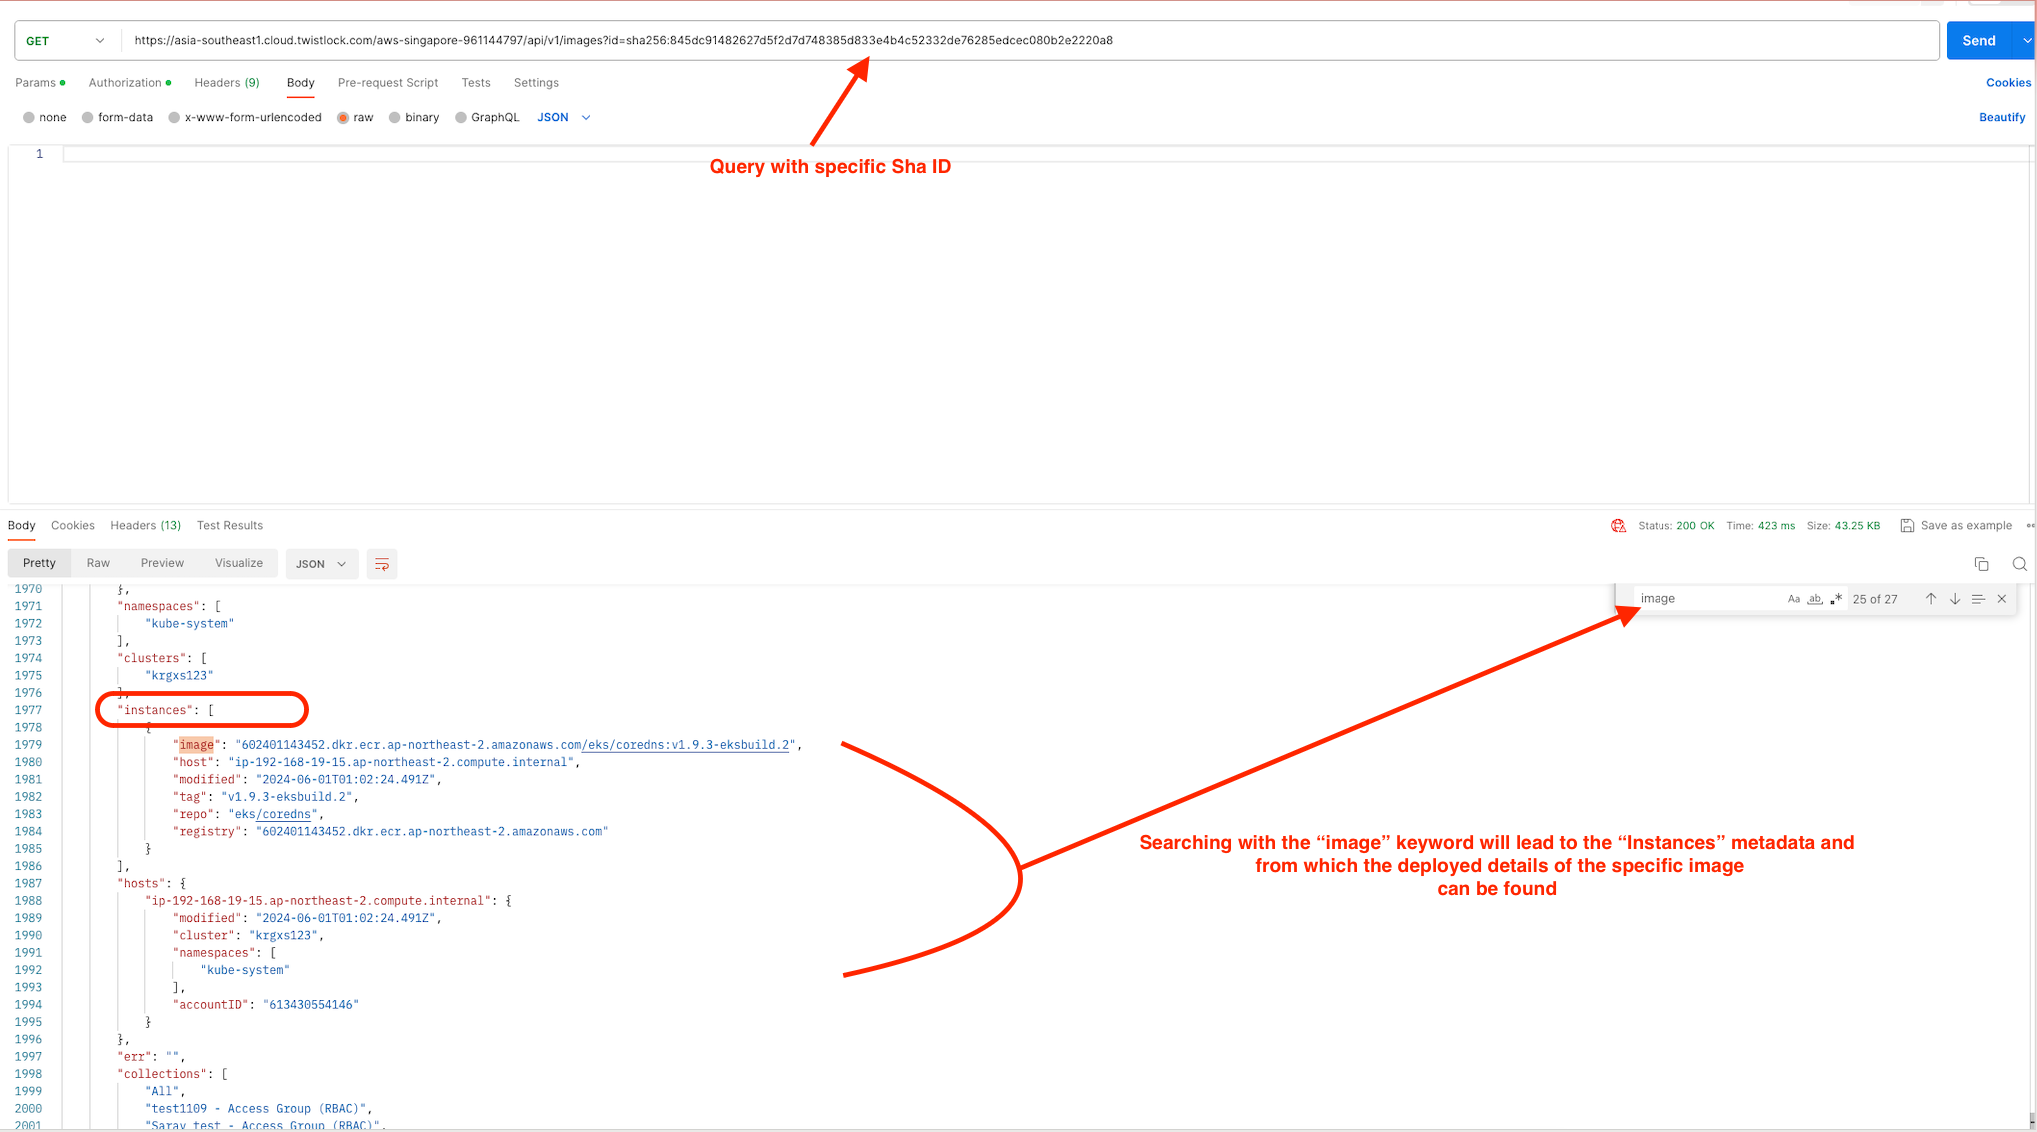This screenshot has width=2037, height=1132.
Task: Close the response search bar
Action: point(2001,599)
